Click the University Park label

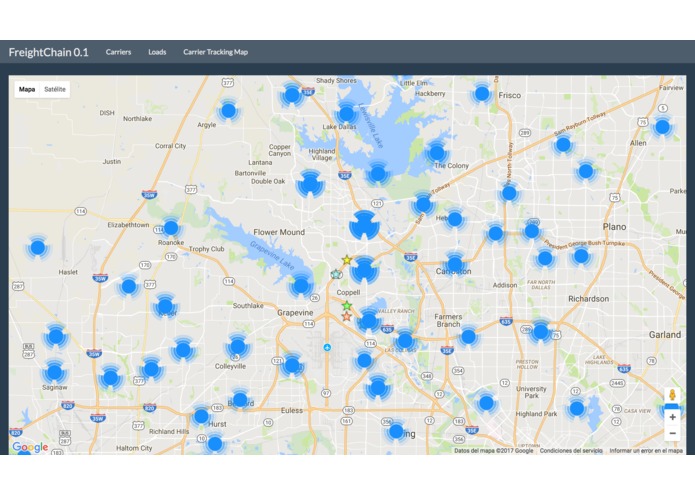(531, 392)
